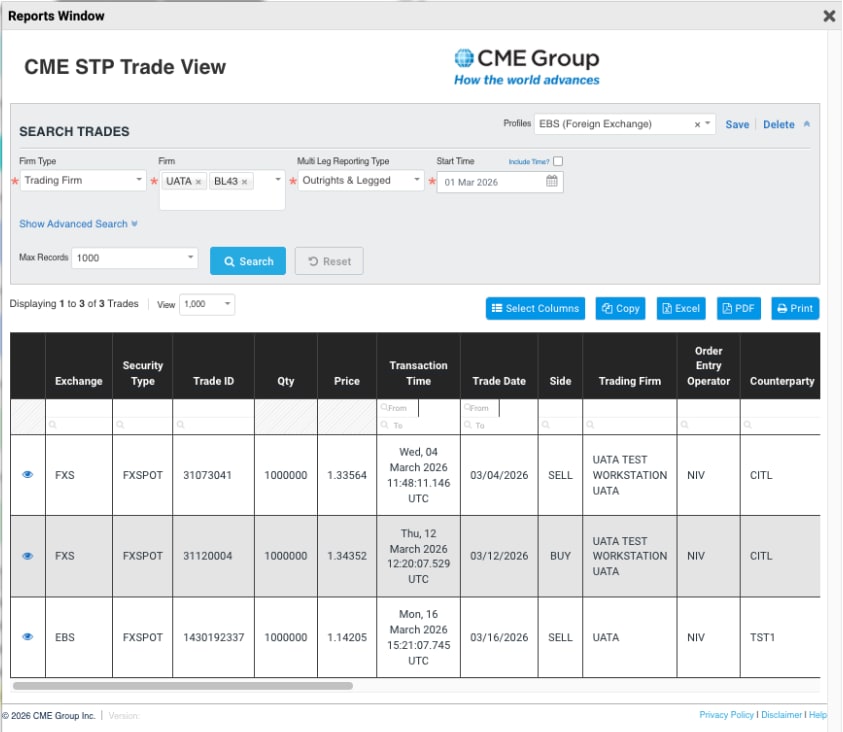Sort by Order Entry Operator column header
This screenshot has width=843, height=732.
pyautogui.click(x=709, y=366)
